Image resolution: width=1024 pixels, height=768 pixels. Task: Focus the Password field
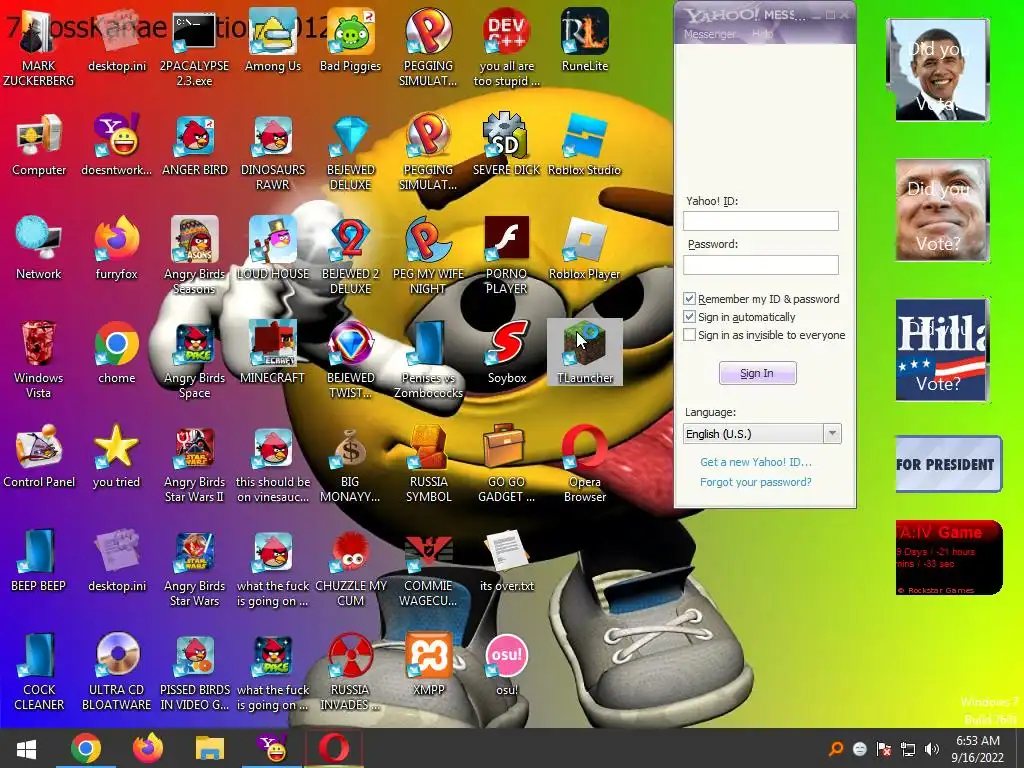pyautogui.click(x=761, y=264)
